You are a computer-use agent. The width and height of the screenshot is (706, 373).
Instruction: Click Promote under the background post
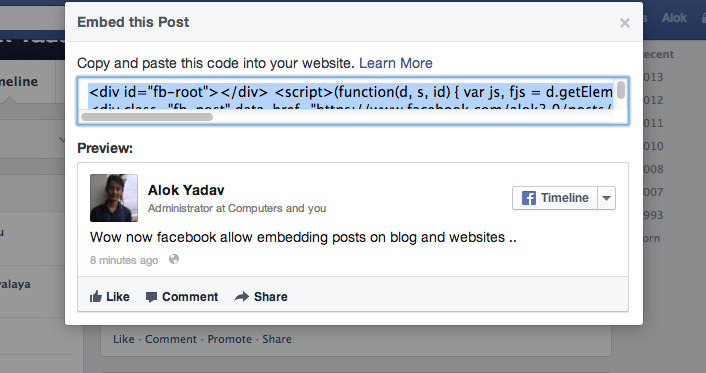coord(230,339)
